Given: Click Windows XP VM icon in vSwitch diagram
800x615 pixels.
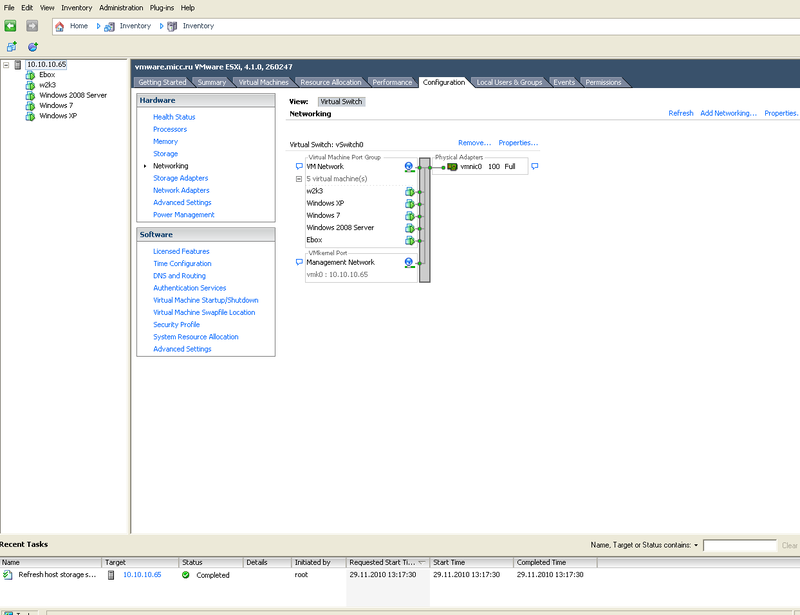Looking at the screenshot, I should 410,204.
